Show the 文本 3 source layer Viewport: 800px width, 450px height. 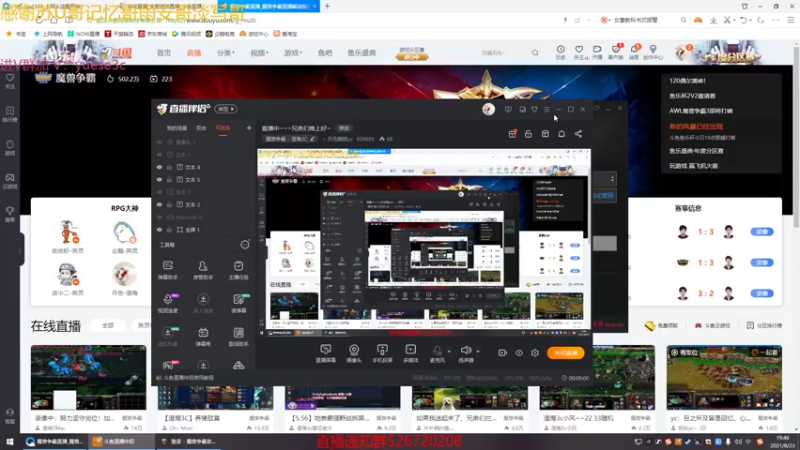pyautogui.click(x=159, y=192)
